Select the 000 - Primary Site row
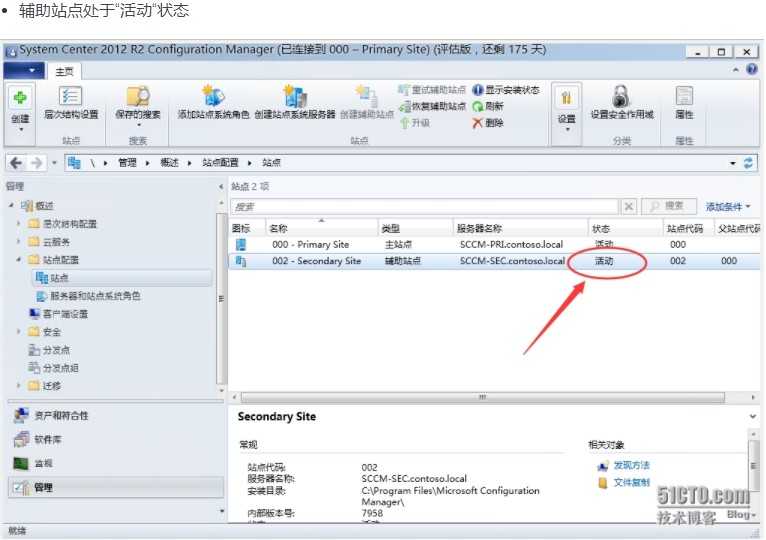Image resolution: width=766 pixels, height=540 pixels. point(494,244)
